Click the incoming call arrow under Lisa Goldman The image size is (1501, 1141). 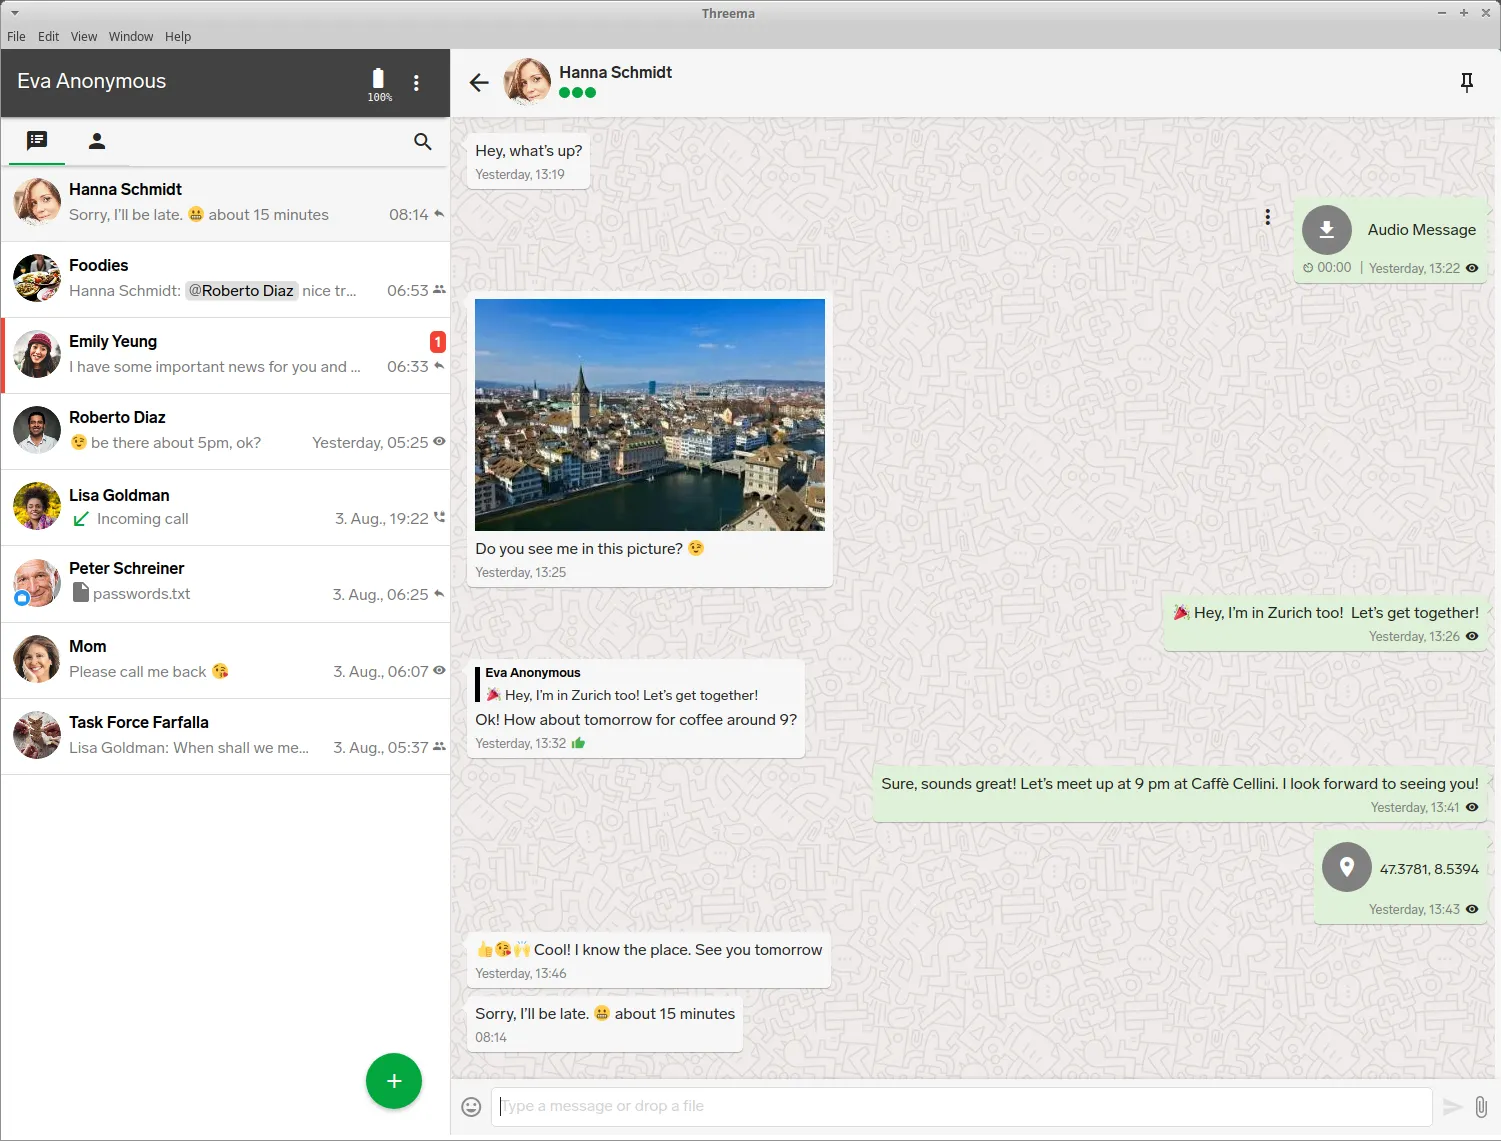pyautogui.click(x=81, y=519)
